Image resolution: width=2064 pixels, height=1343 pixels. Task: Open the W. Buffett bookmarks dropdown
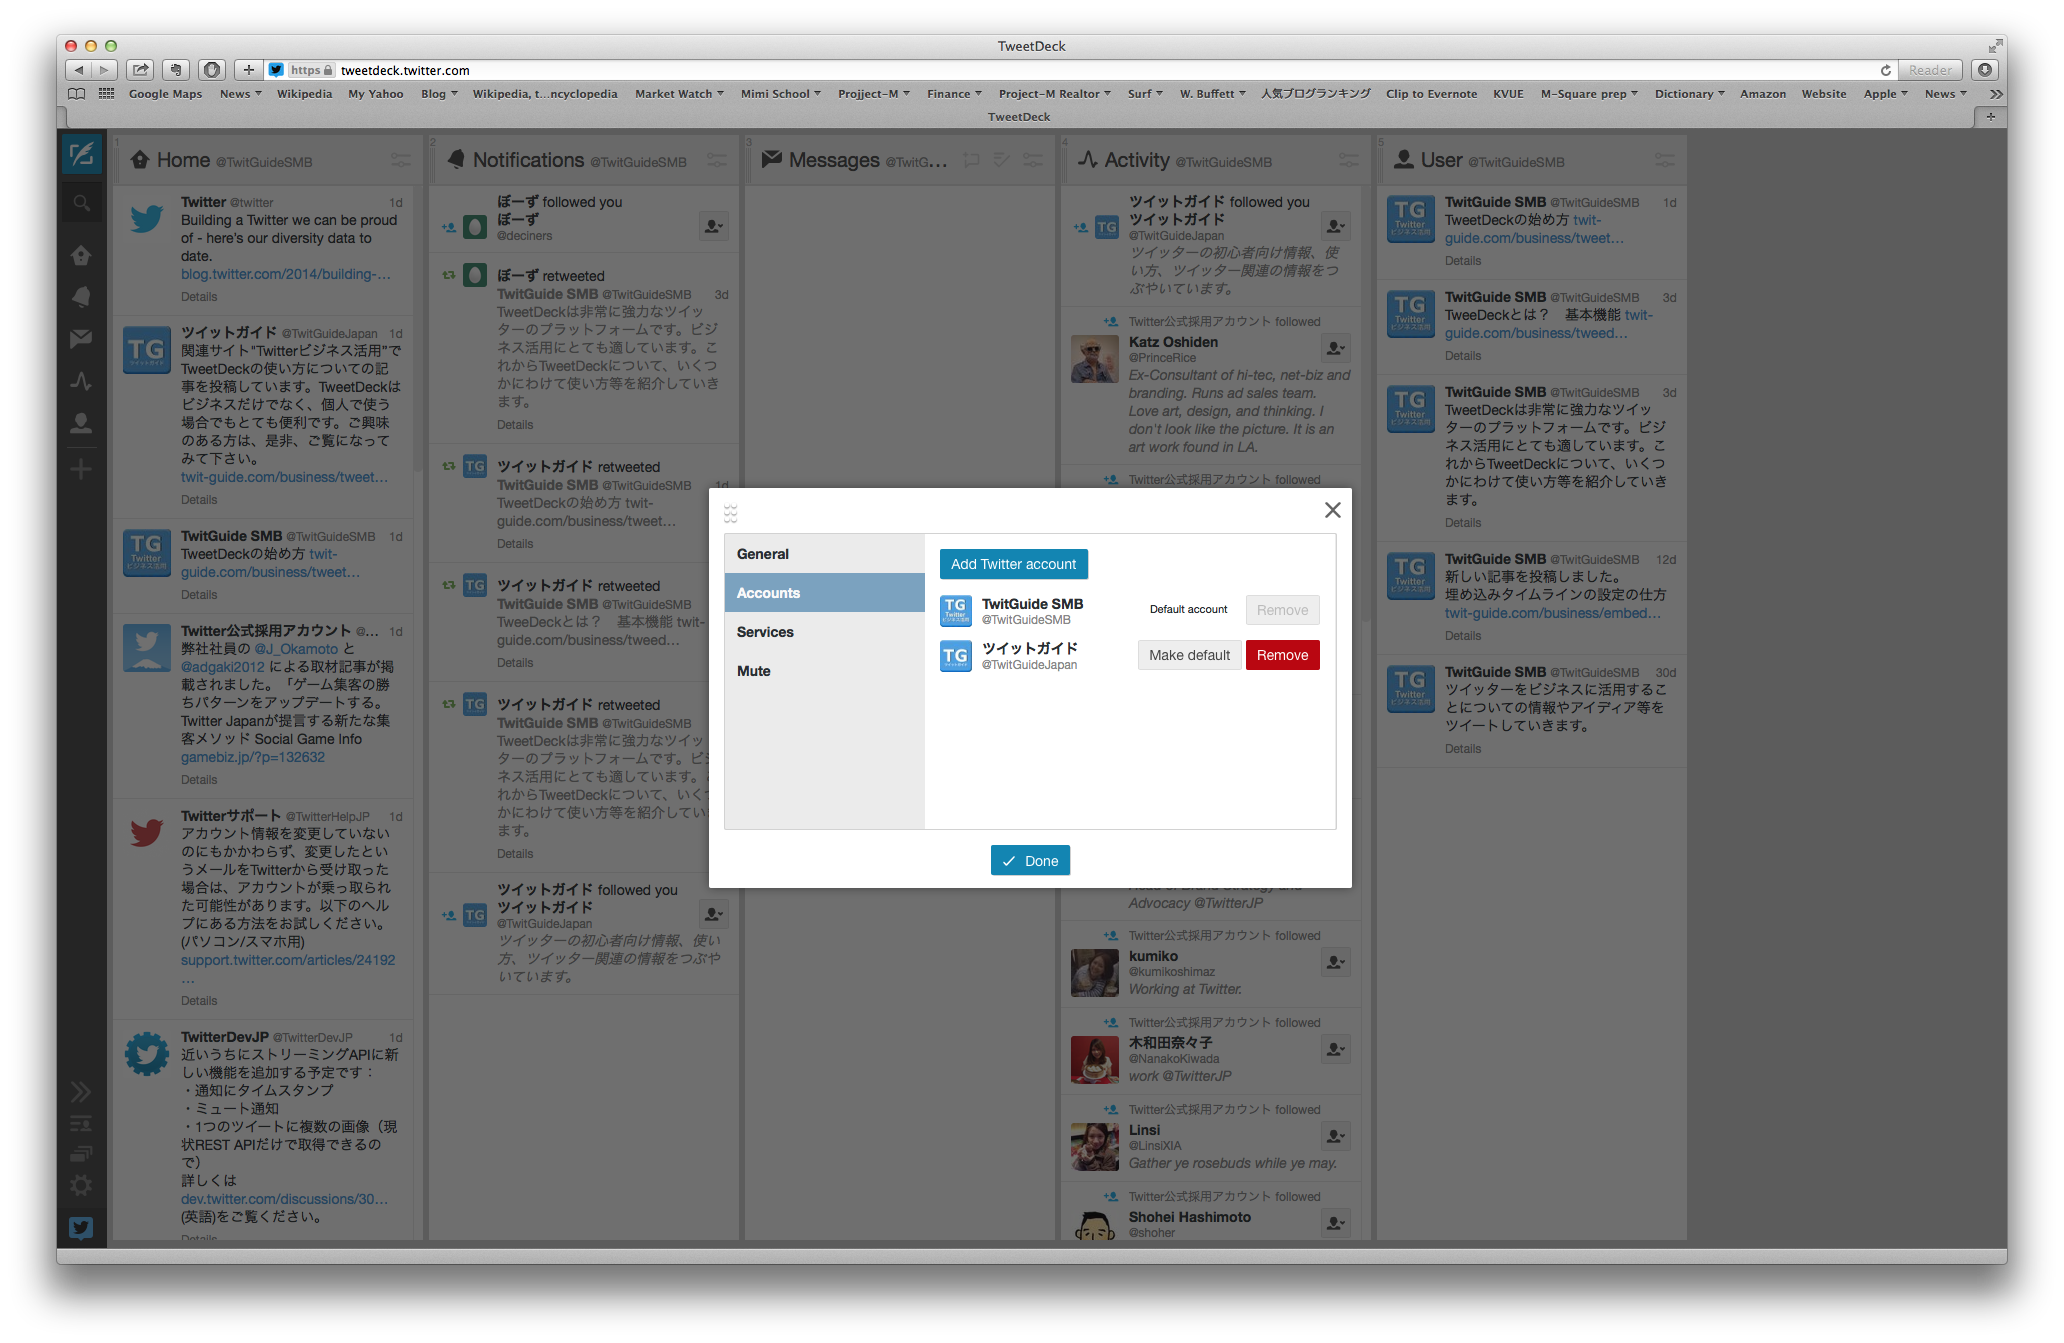point(1212,94)
